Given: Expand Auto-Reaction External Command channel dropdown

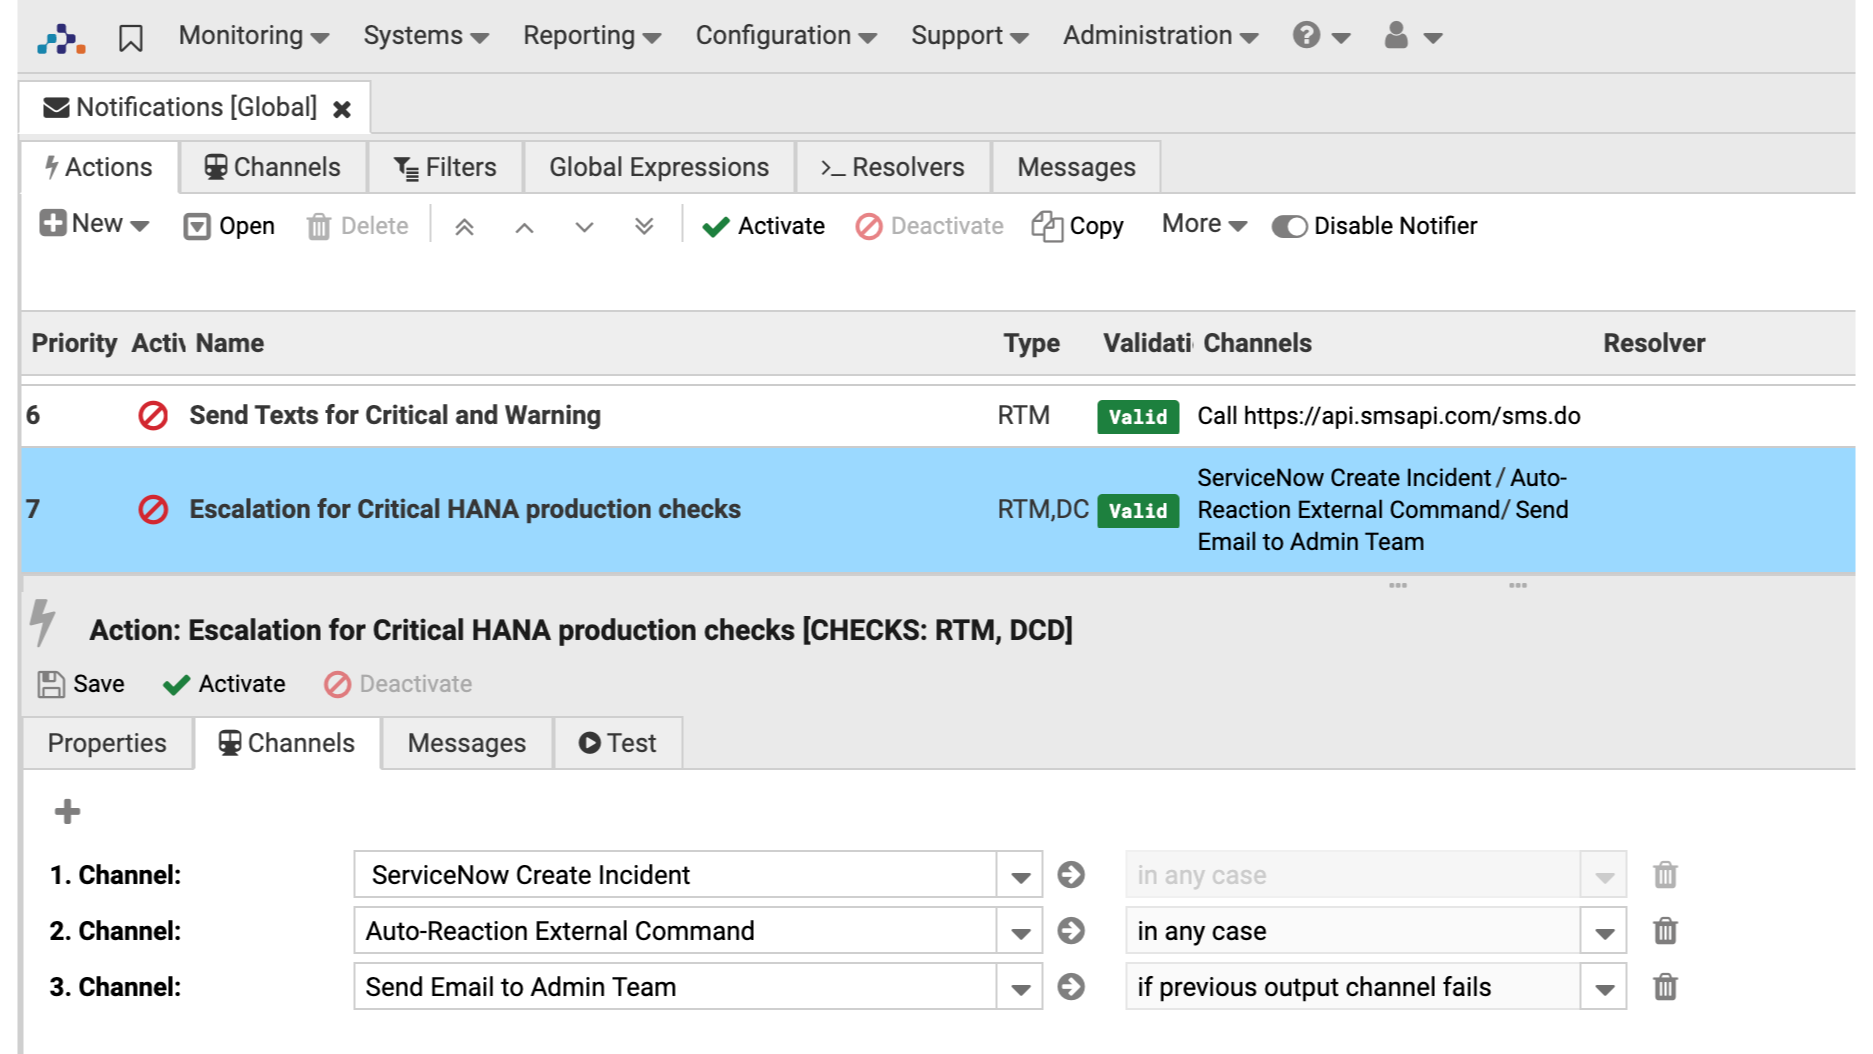Looking at the screenshot, I should coord(1020,931).
